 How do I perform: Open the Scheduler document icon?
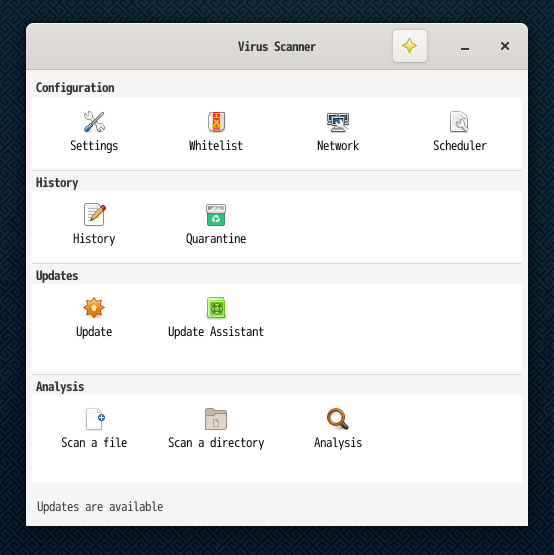tap(459, 122)
